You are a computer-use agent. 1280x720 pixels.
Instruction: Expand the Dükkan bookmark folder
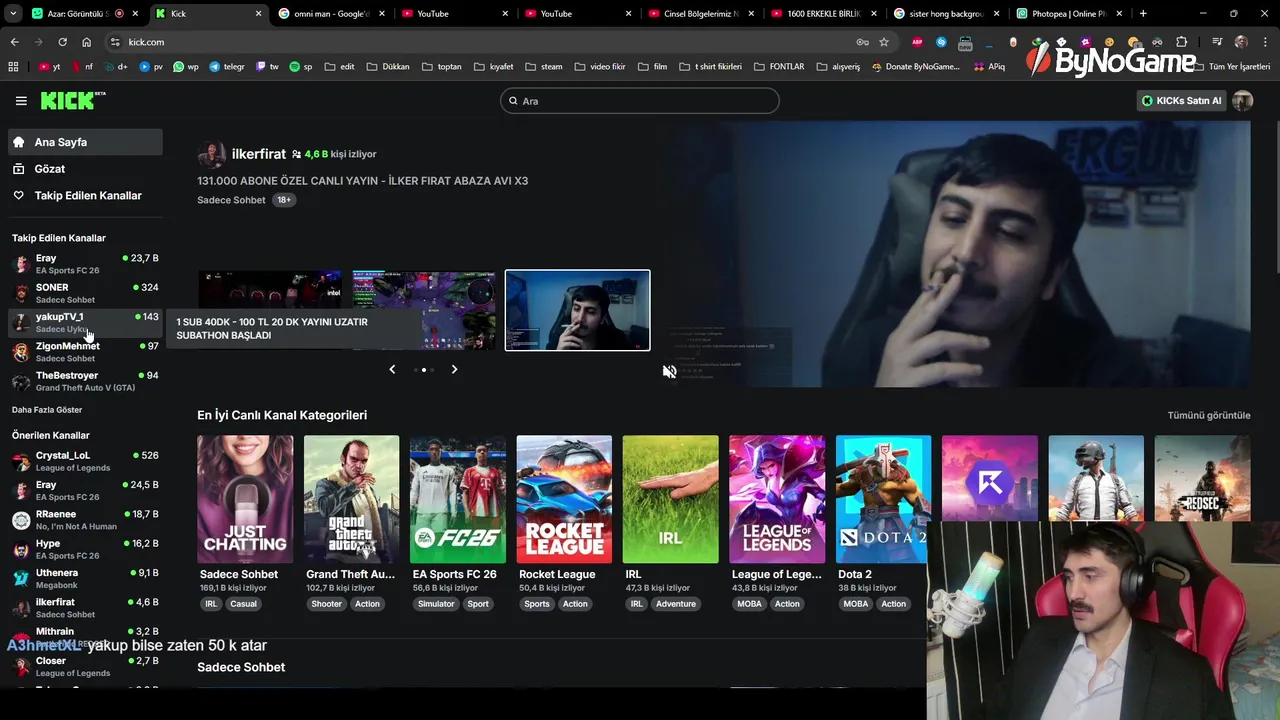click(388, 67)
